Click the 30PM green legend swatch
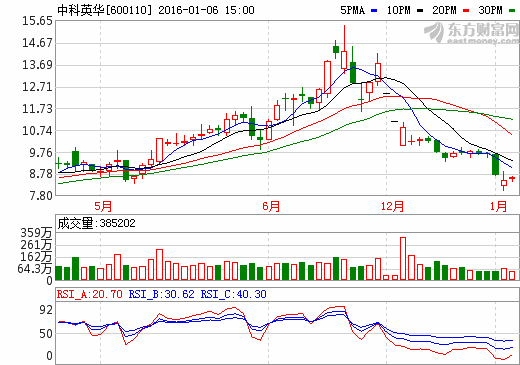520x365 pixels. tap(512, 11)
